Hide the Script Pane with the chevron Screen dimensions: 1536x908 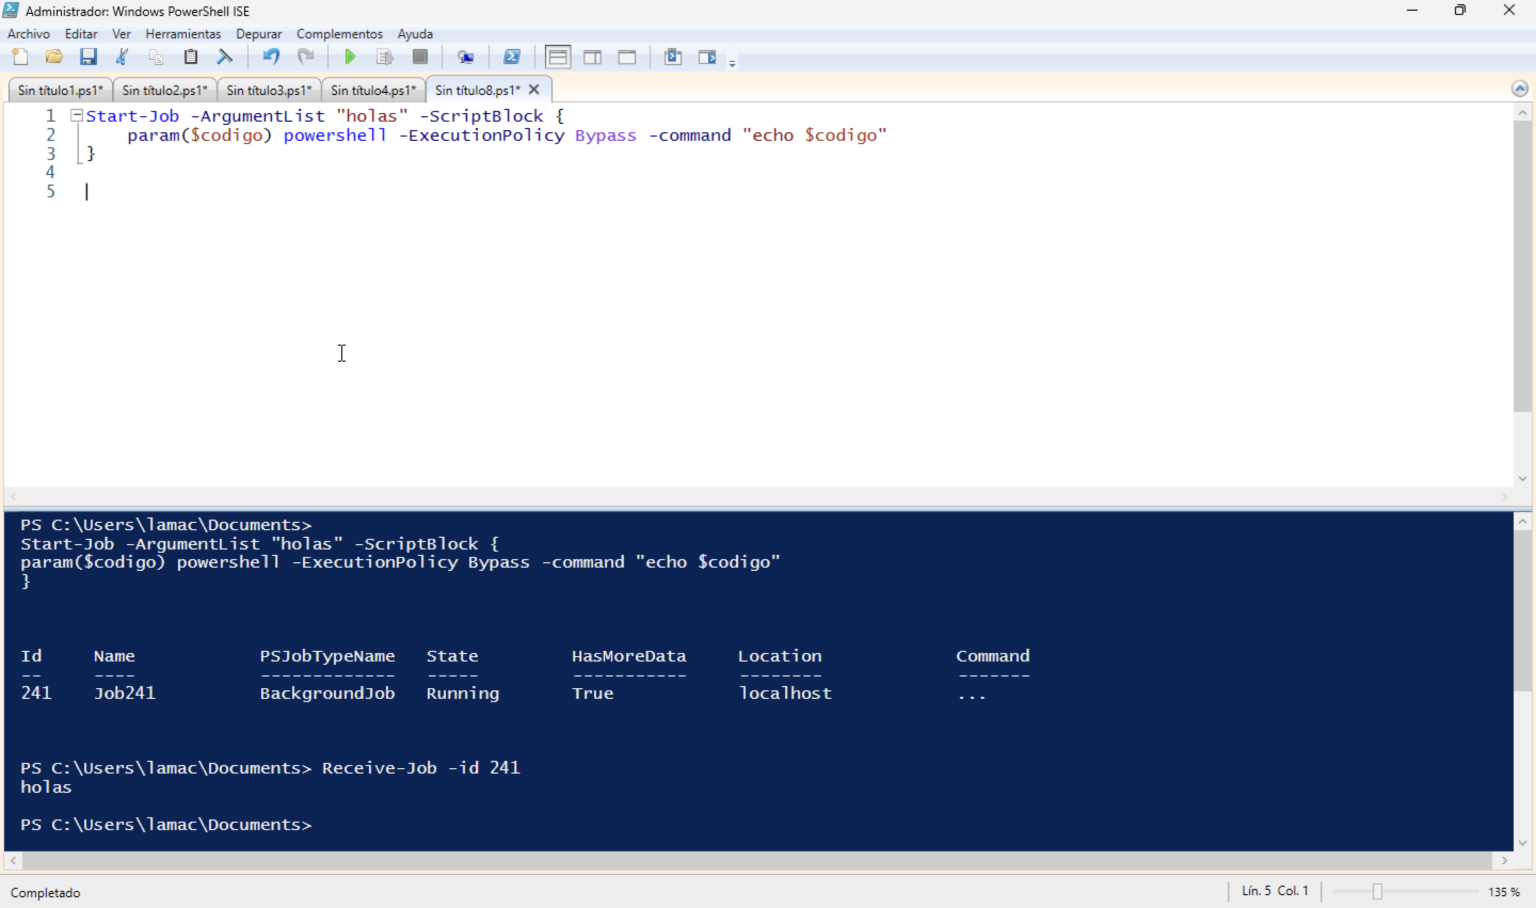[x=1519, y=88]
